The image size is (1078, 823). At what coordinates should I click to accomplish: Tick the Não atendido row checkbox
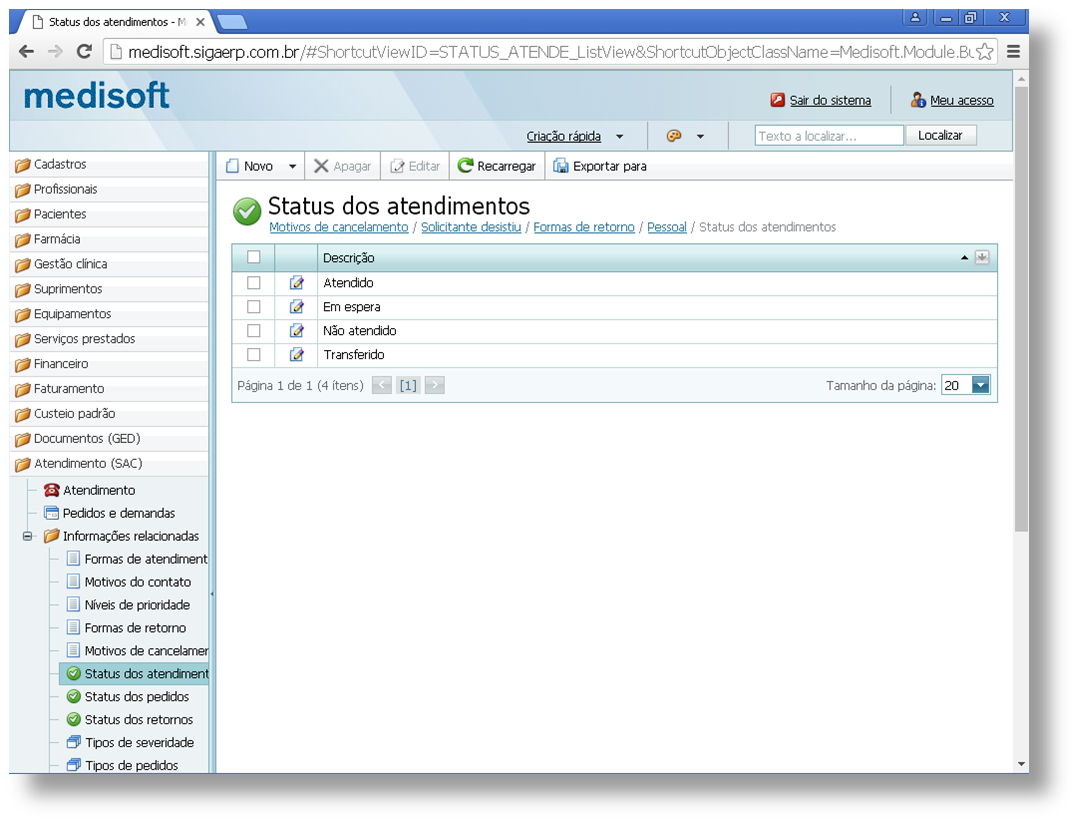click(254, 331)
